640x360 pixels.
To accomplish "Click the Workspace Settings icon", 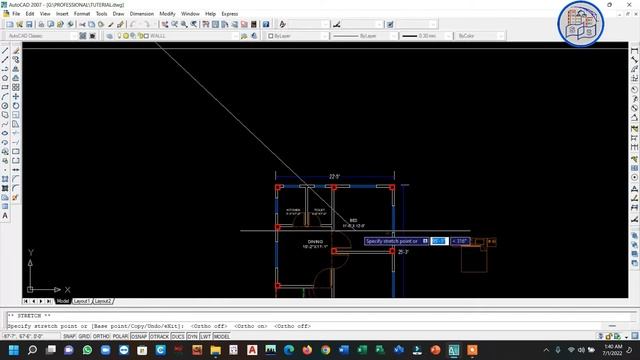I will point(83,36).
